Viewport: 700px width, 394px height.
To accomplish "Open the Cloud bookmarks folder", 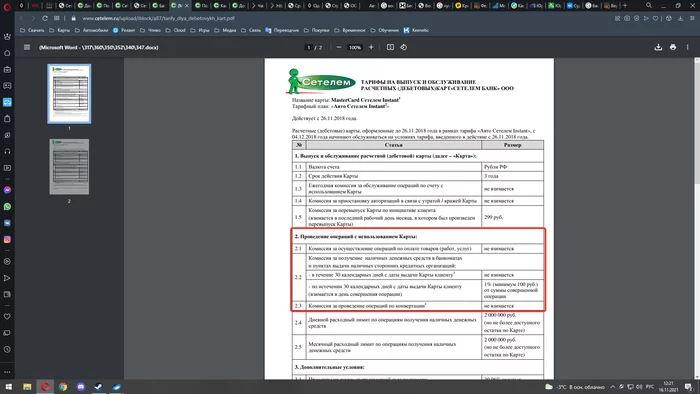I will click(x=175, y=30).
